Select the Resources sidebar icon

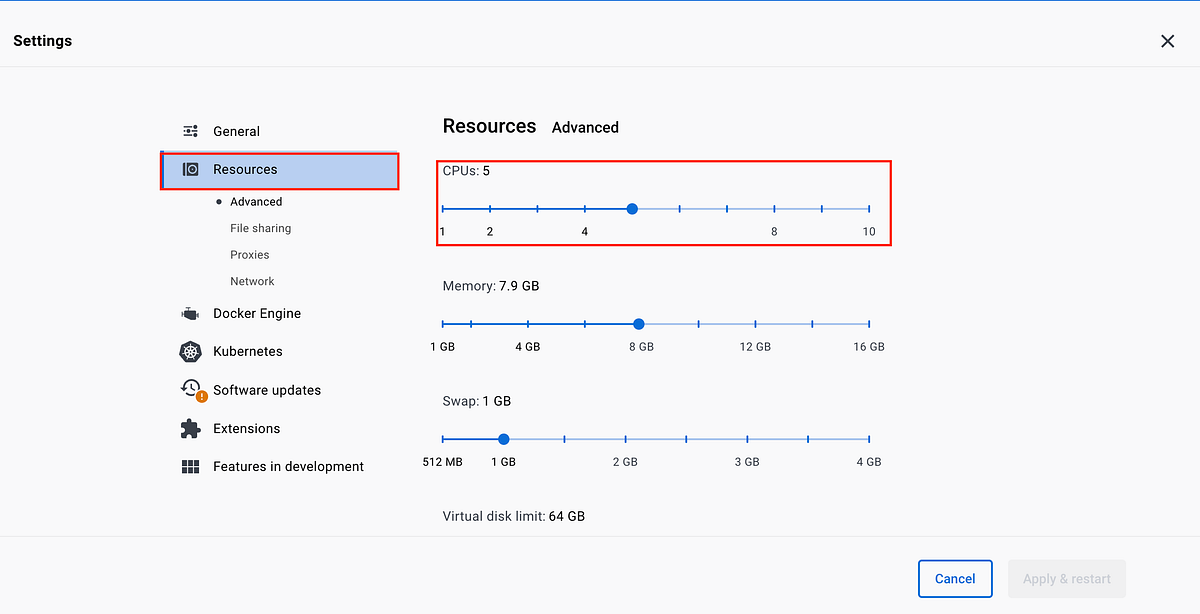189,170
